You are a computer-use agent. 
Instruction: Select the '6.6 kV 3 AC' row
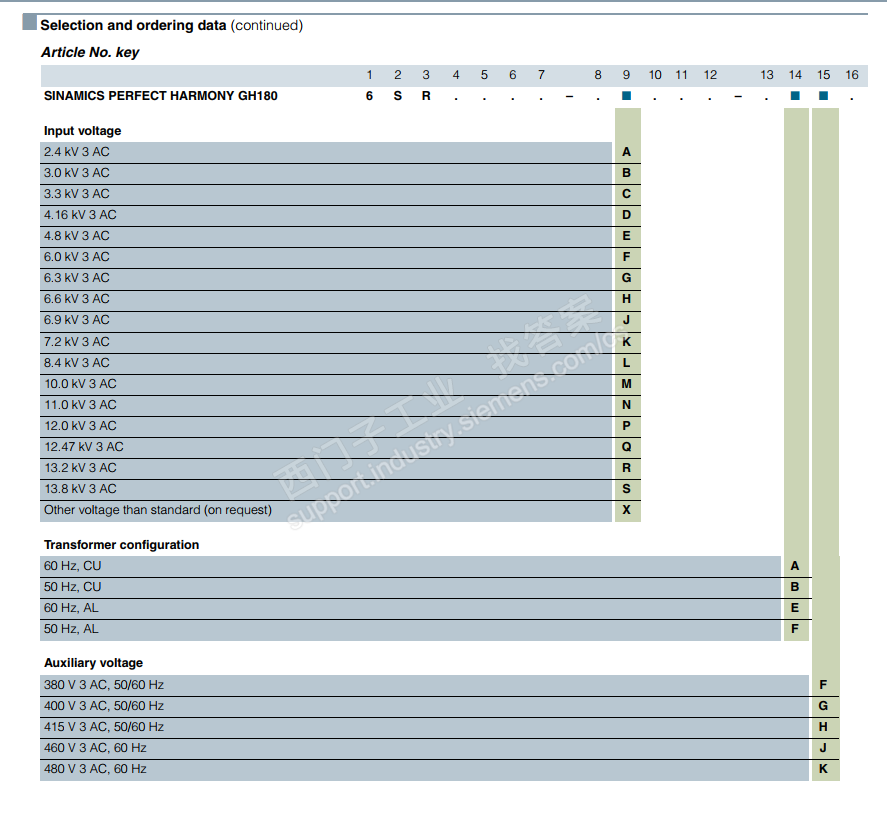[326, 300]
